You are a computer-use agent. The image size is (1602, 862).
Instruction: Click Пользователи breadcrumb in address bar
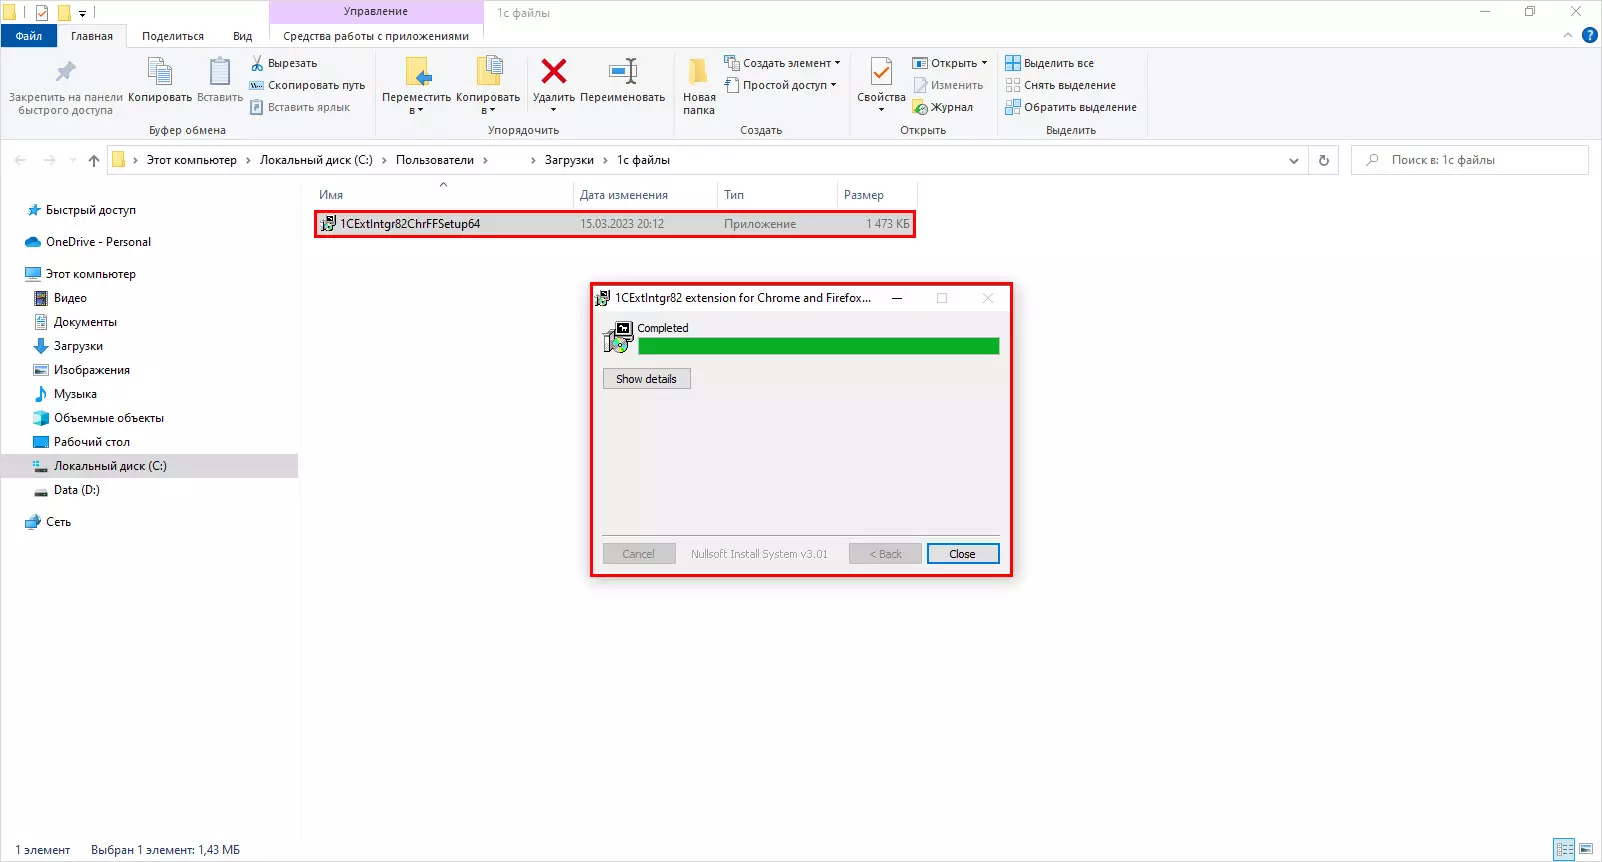[x=435, y=160]
